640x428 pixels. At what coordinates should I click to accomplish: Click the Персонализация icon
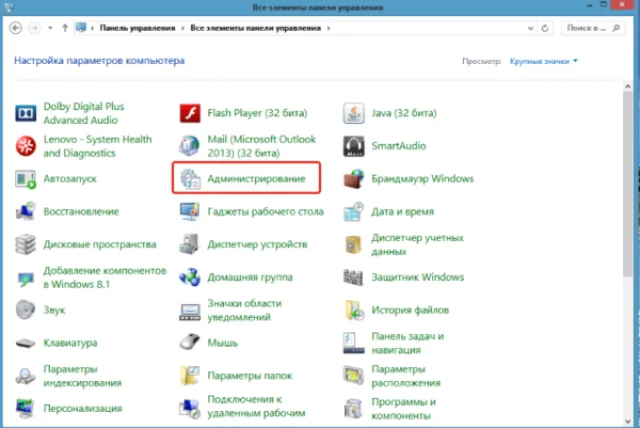point(25,408)
